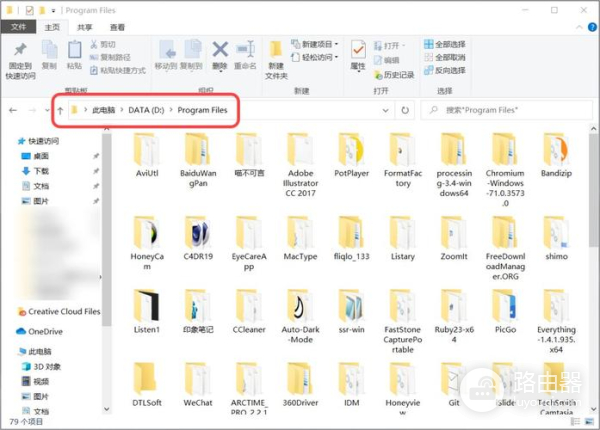The image size is (600, 430).
Task: Select the Bandizip folder
Action: (556, 155)
